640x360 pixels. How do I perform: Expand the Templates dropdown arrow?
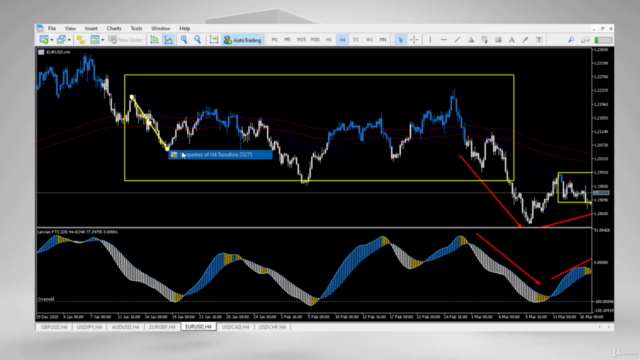click(x=102, y=40)
